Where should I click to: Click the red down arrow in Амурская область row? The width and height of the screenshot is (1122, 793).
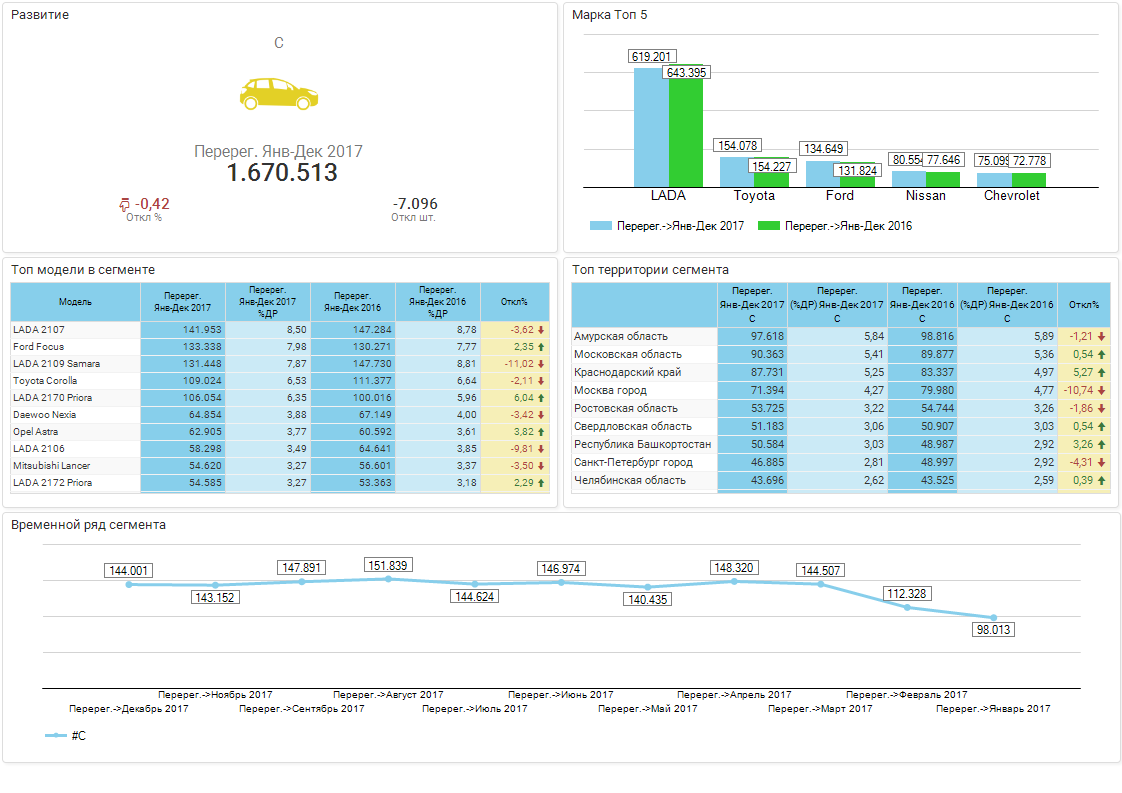tap(1101, 336)
